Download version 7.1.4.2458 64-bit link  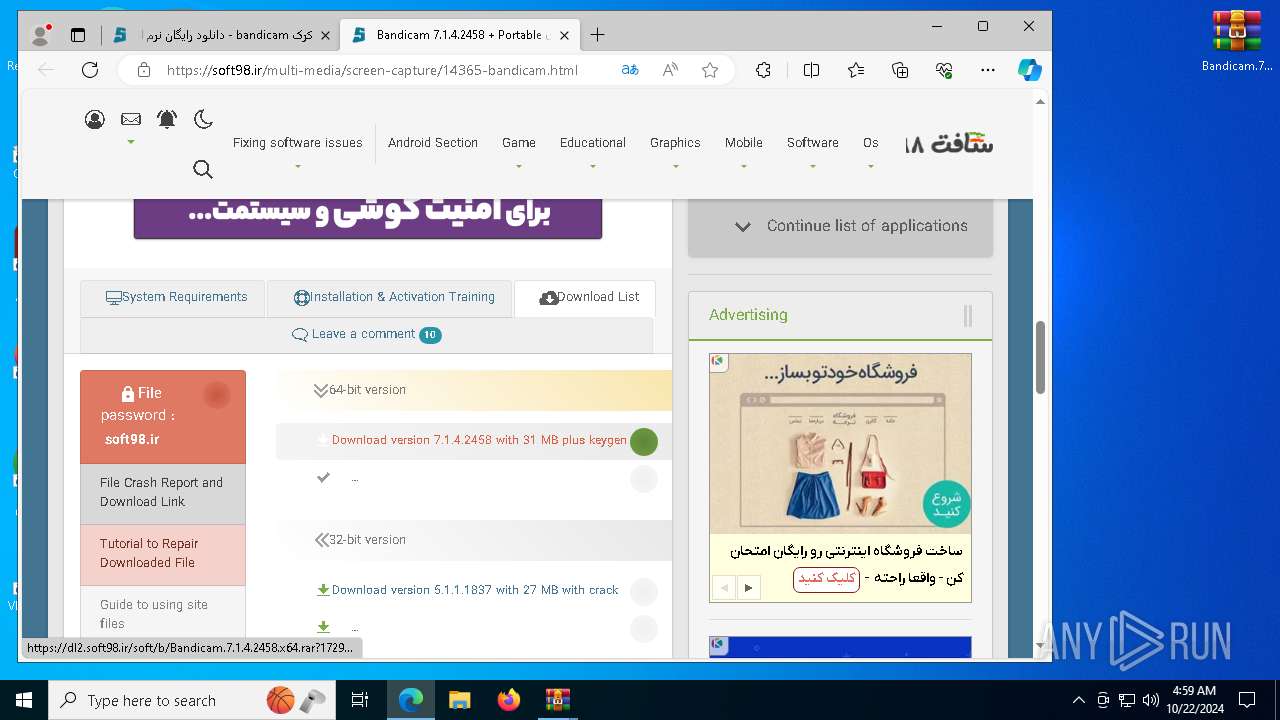coord(479,440)
